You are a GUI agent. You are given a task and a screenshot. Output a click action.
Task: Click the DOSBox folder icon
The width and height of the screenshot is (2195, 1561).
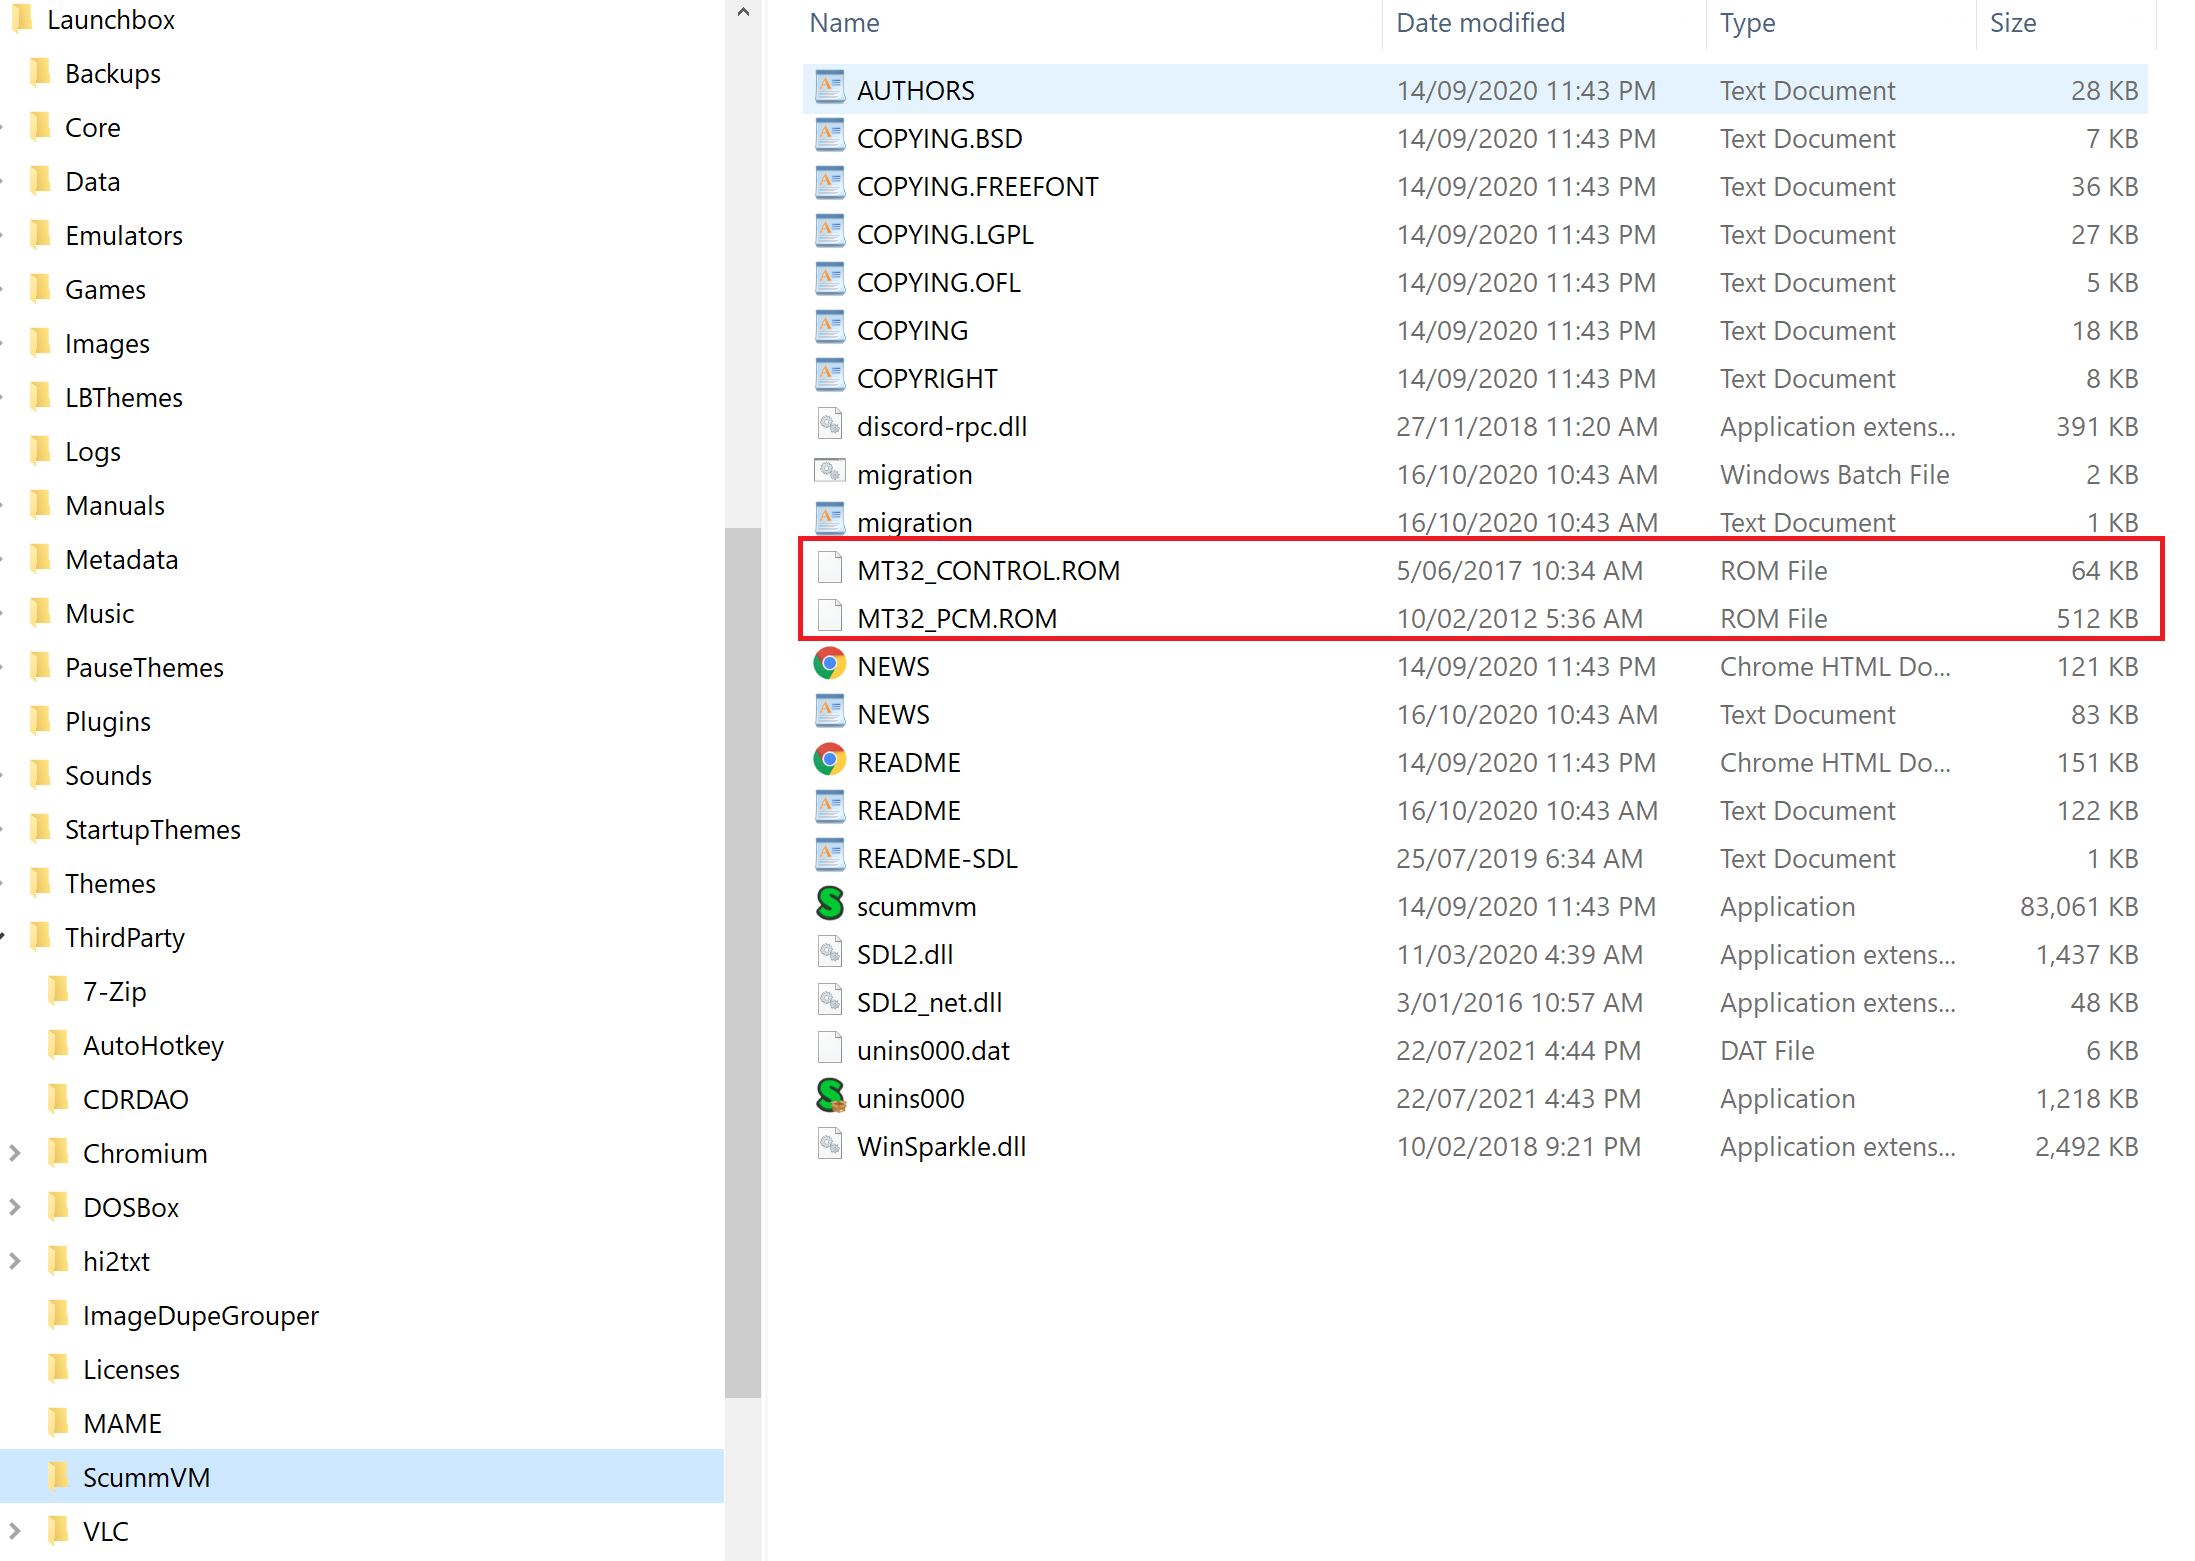tap(58, 1206)
